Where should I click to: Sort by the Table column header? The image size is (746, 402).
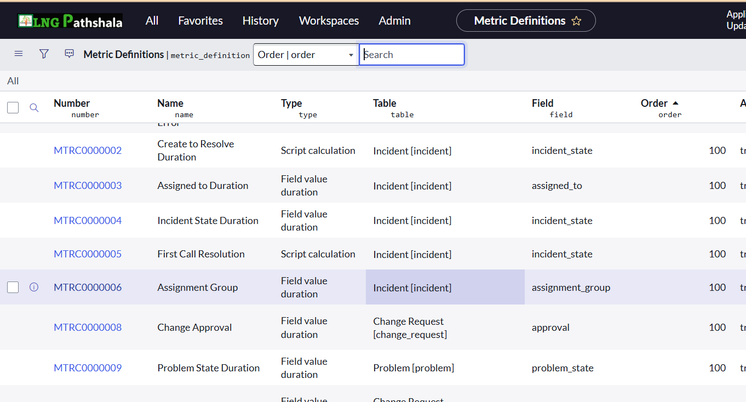click(384, 103)
